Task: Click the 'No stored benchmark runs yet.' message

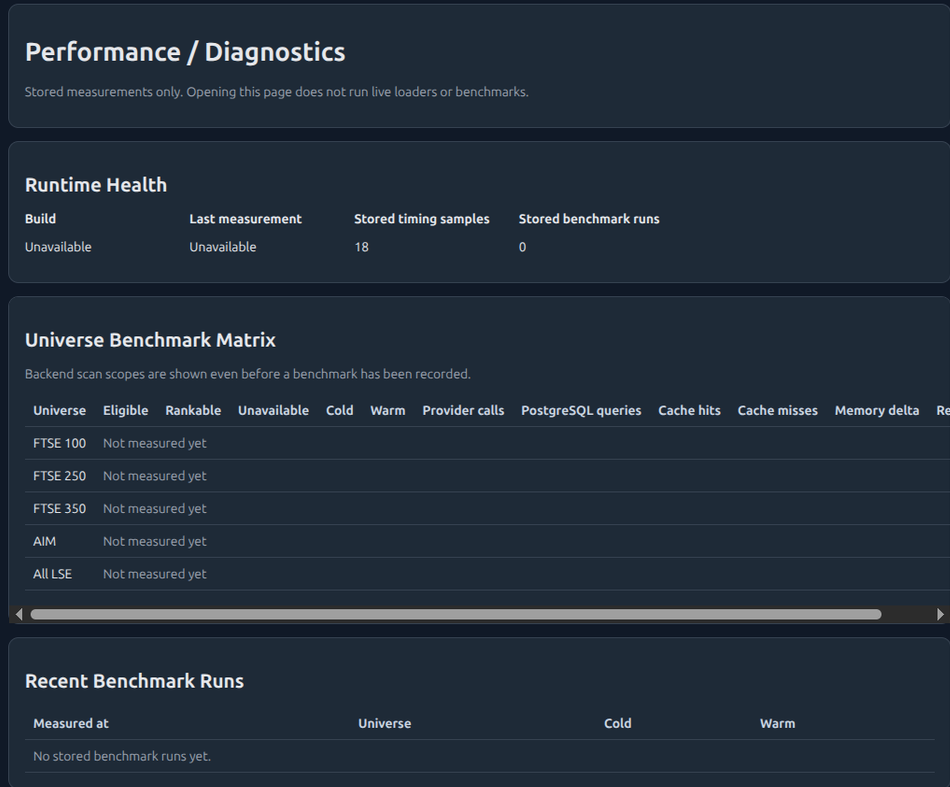Action: coord(122,756)
